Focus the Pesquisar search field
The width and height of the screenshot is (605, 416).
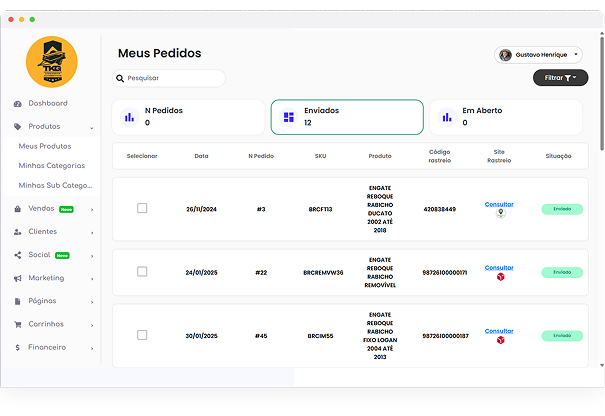click(x=170, y=78)
